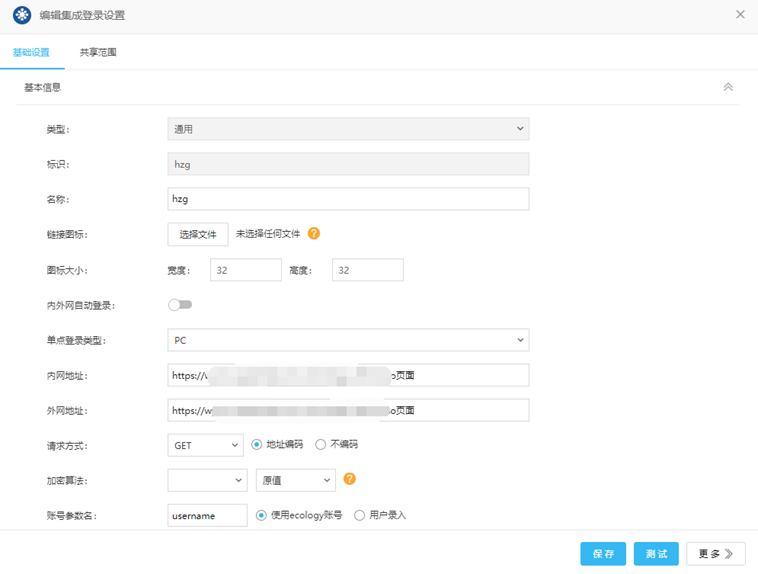Click the 宽度 input field
This screenshot has height=574, width=758.
[246, 270]
